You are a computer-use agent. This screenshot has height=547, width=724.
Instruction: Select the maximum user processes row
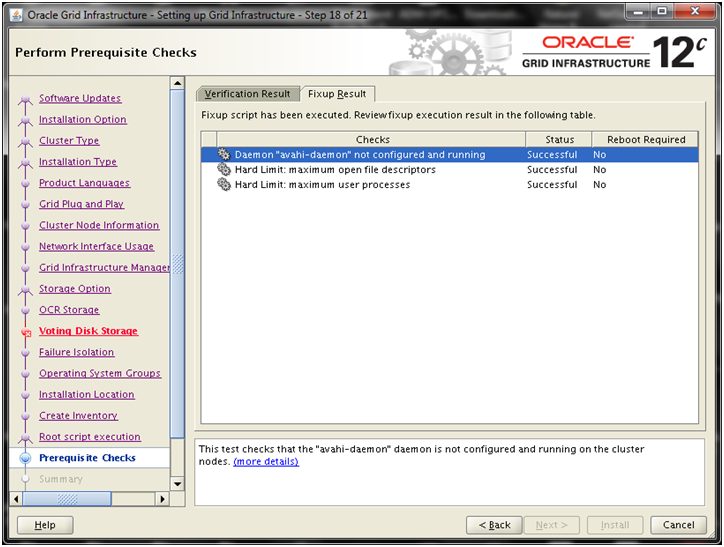coord(449,185)
